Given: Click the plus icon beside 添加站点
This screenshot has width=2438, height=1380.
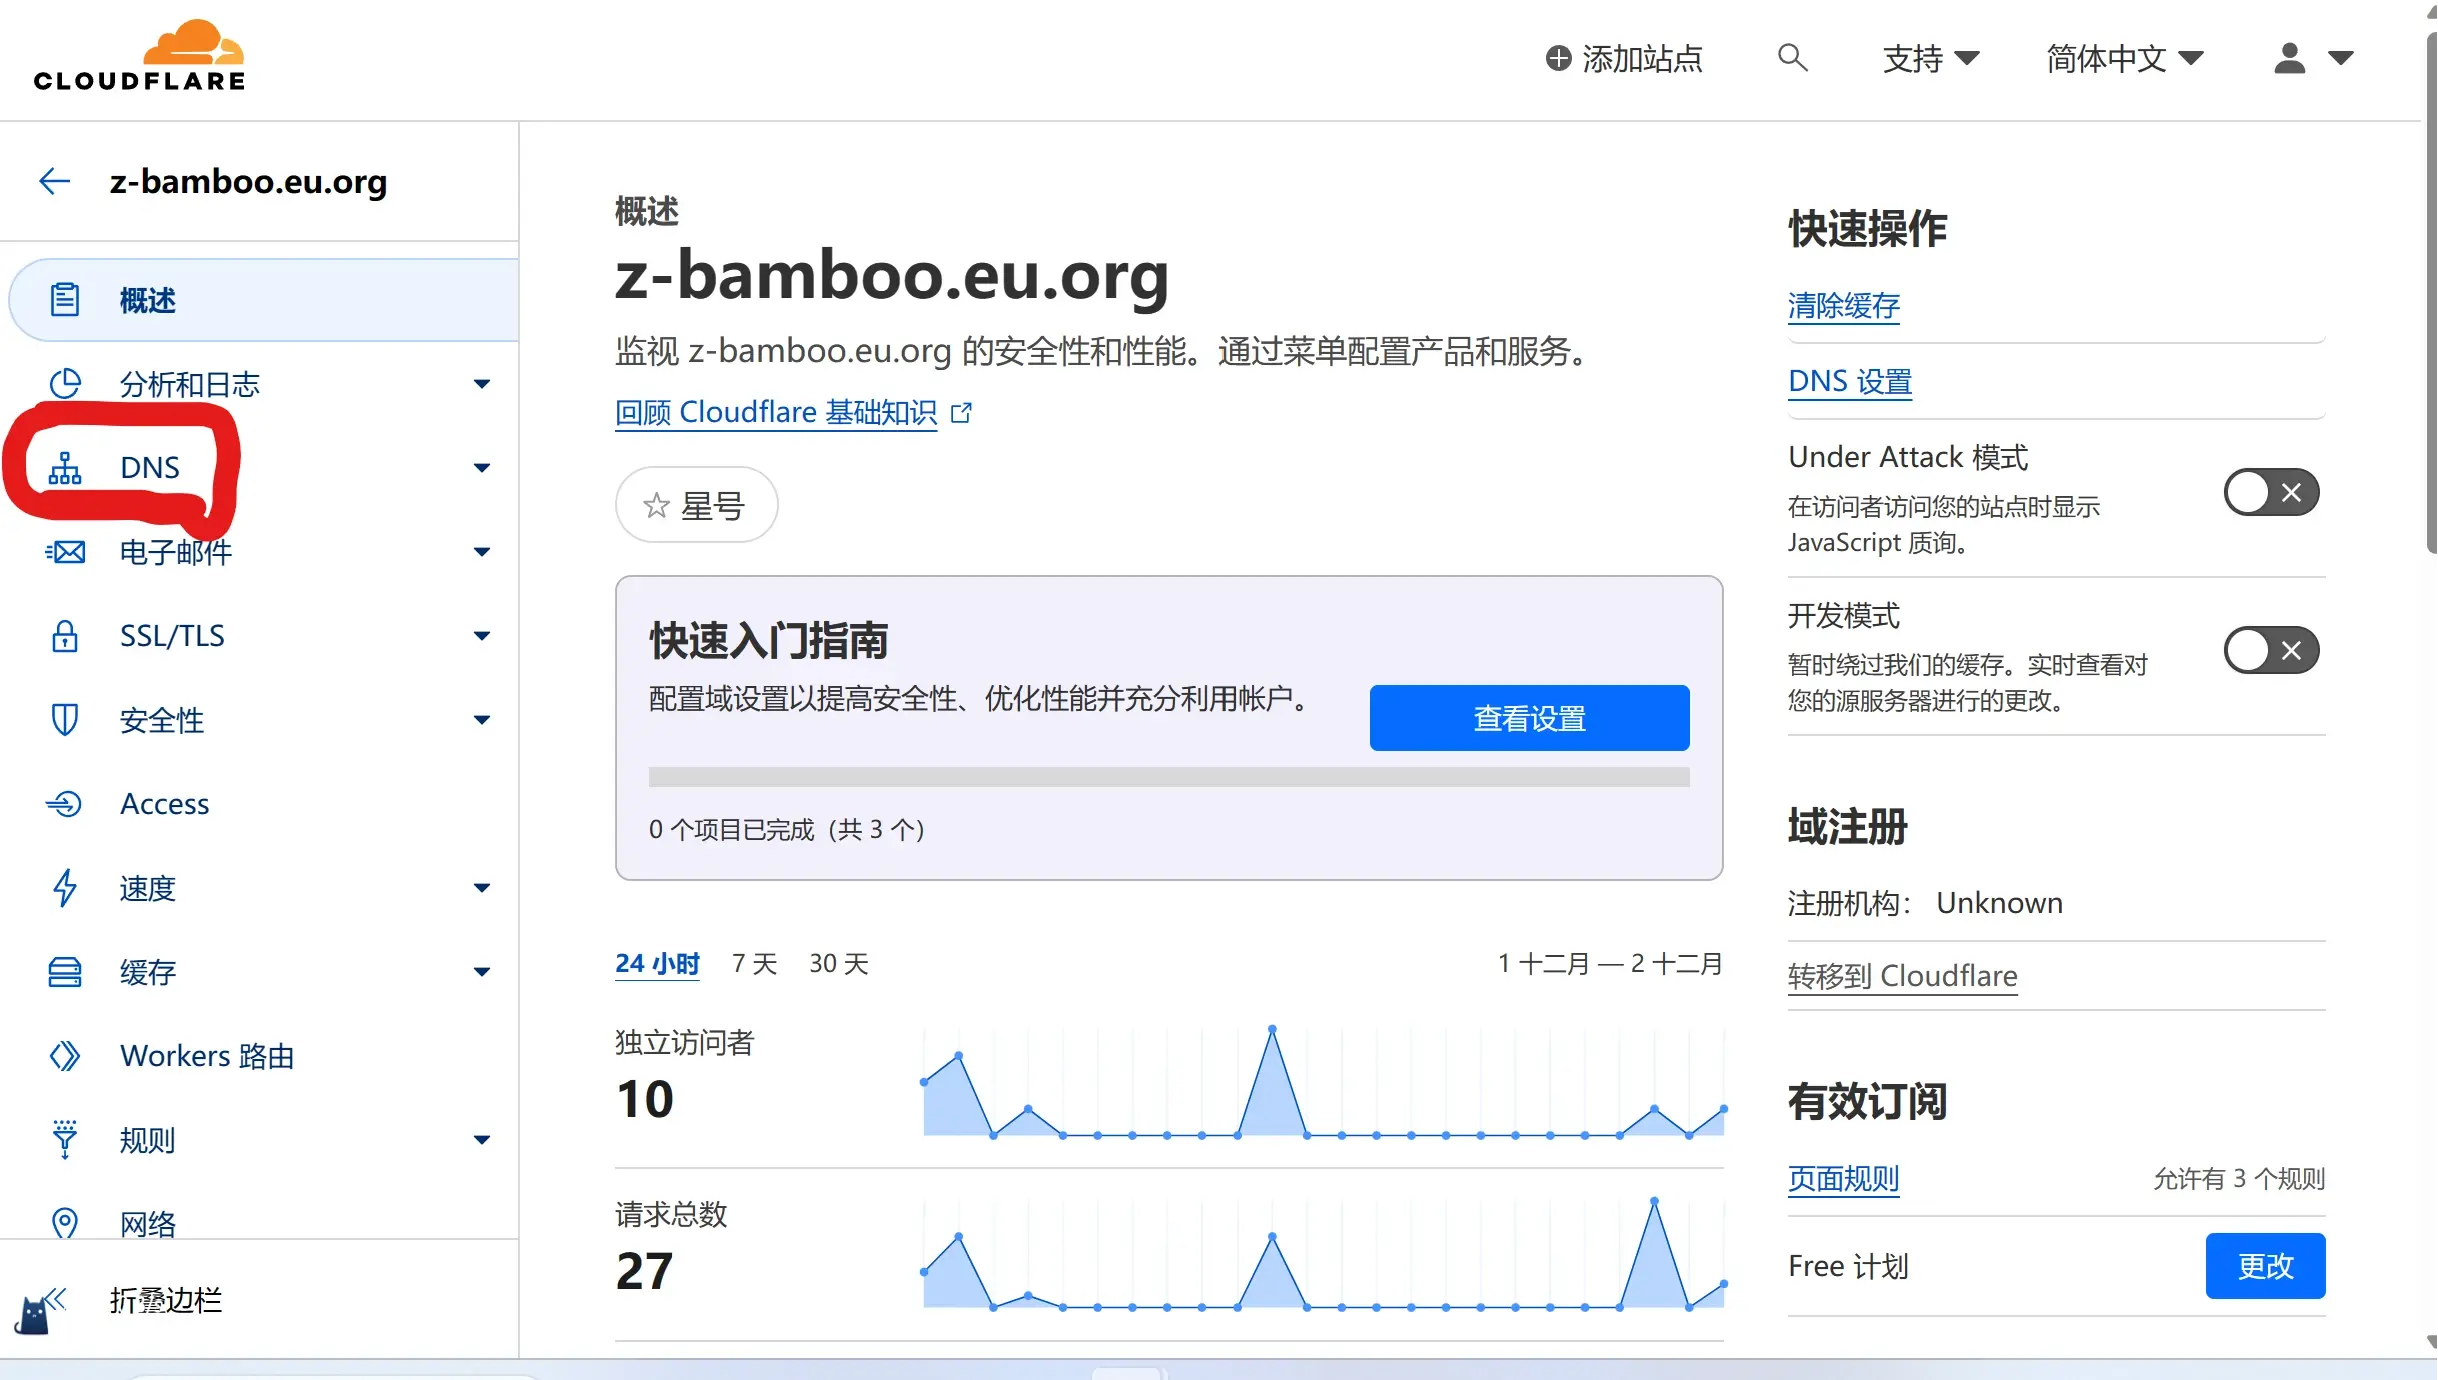Looking at the screenshot, I should [1558, 58].
